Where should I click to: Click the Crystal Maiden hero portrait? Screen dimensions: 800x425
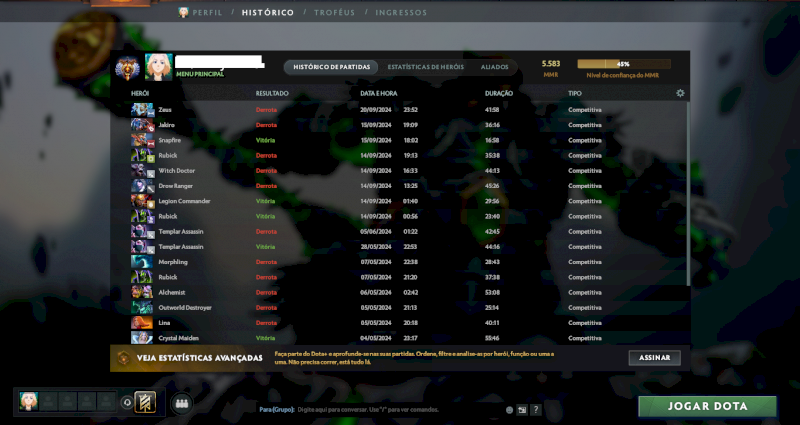coord(142,338)
